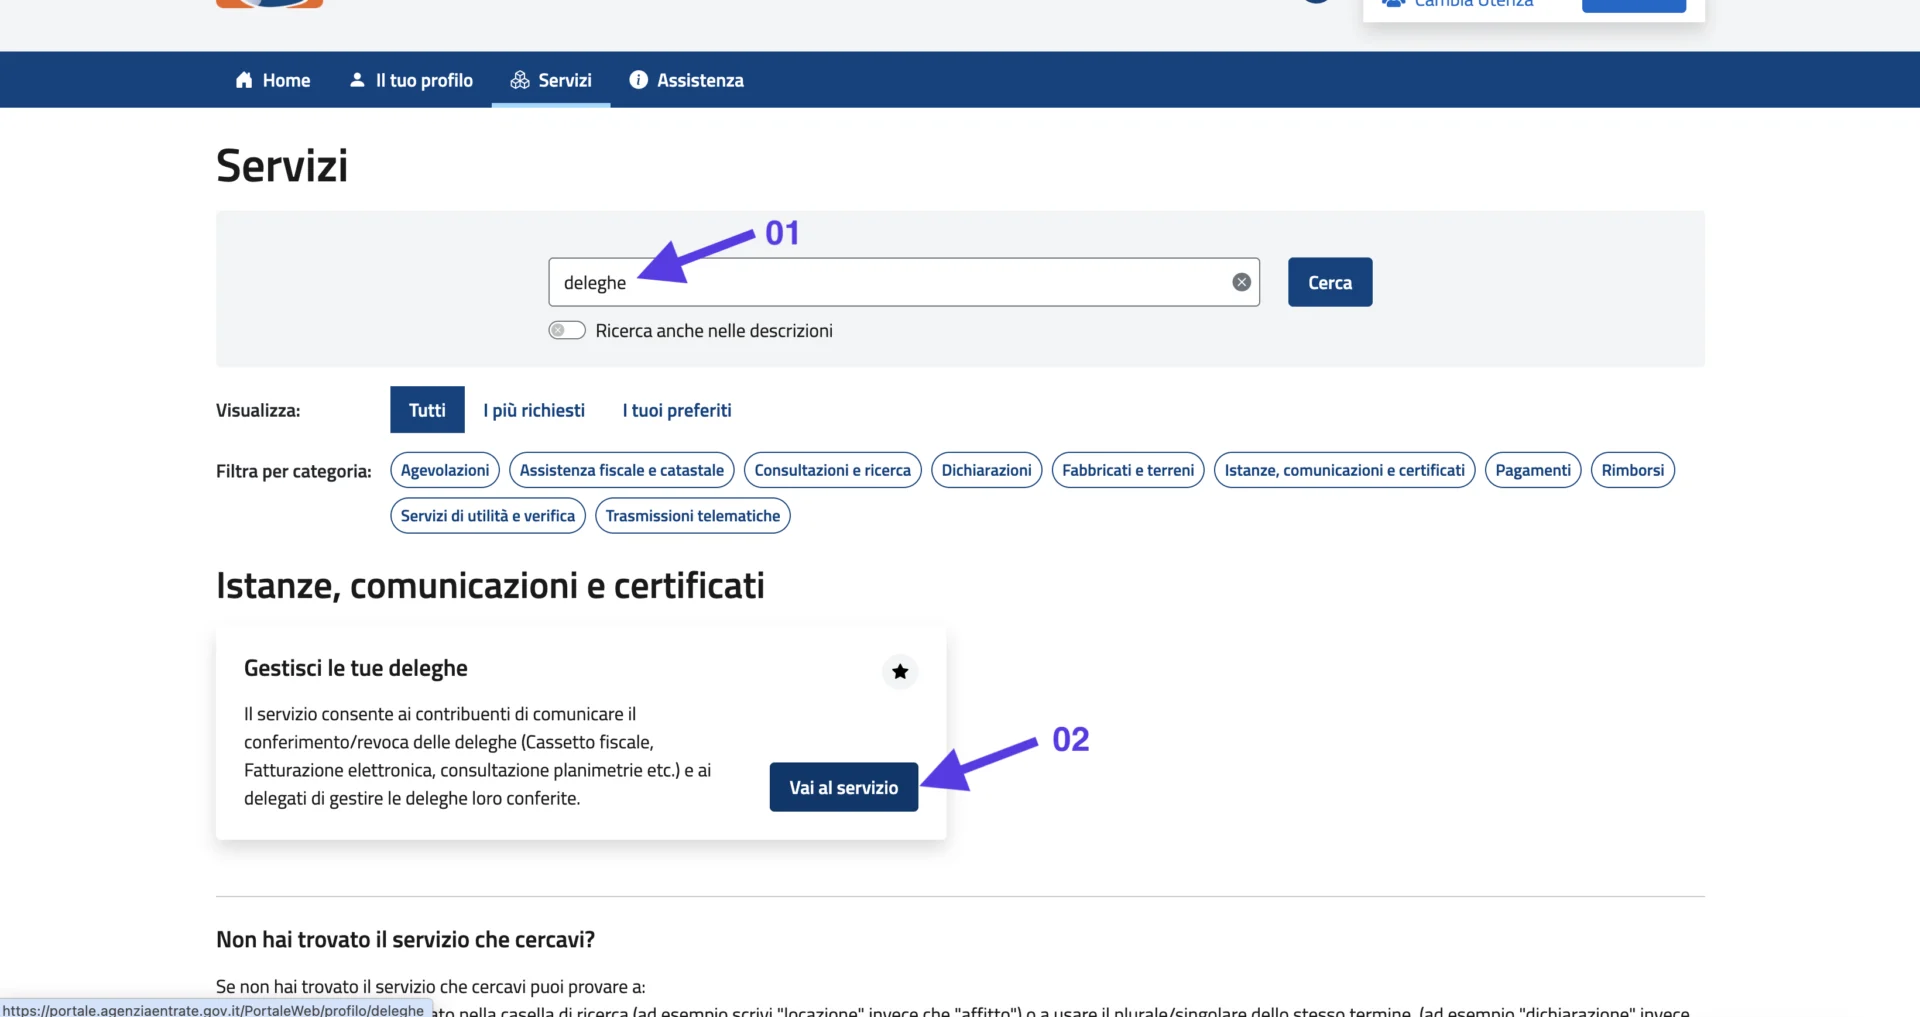
Task: Show I tuoi preferiti services
Action: click(677, 410)
